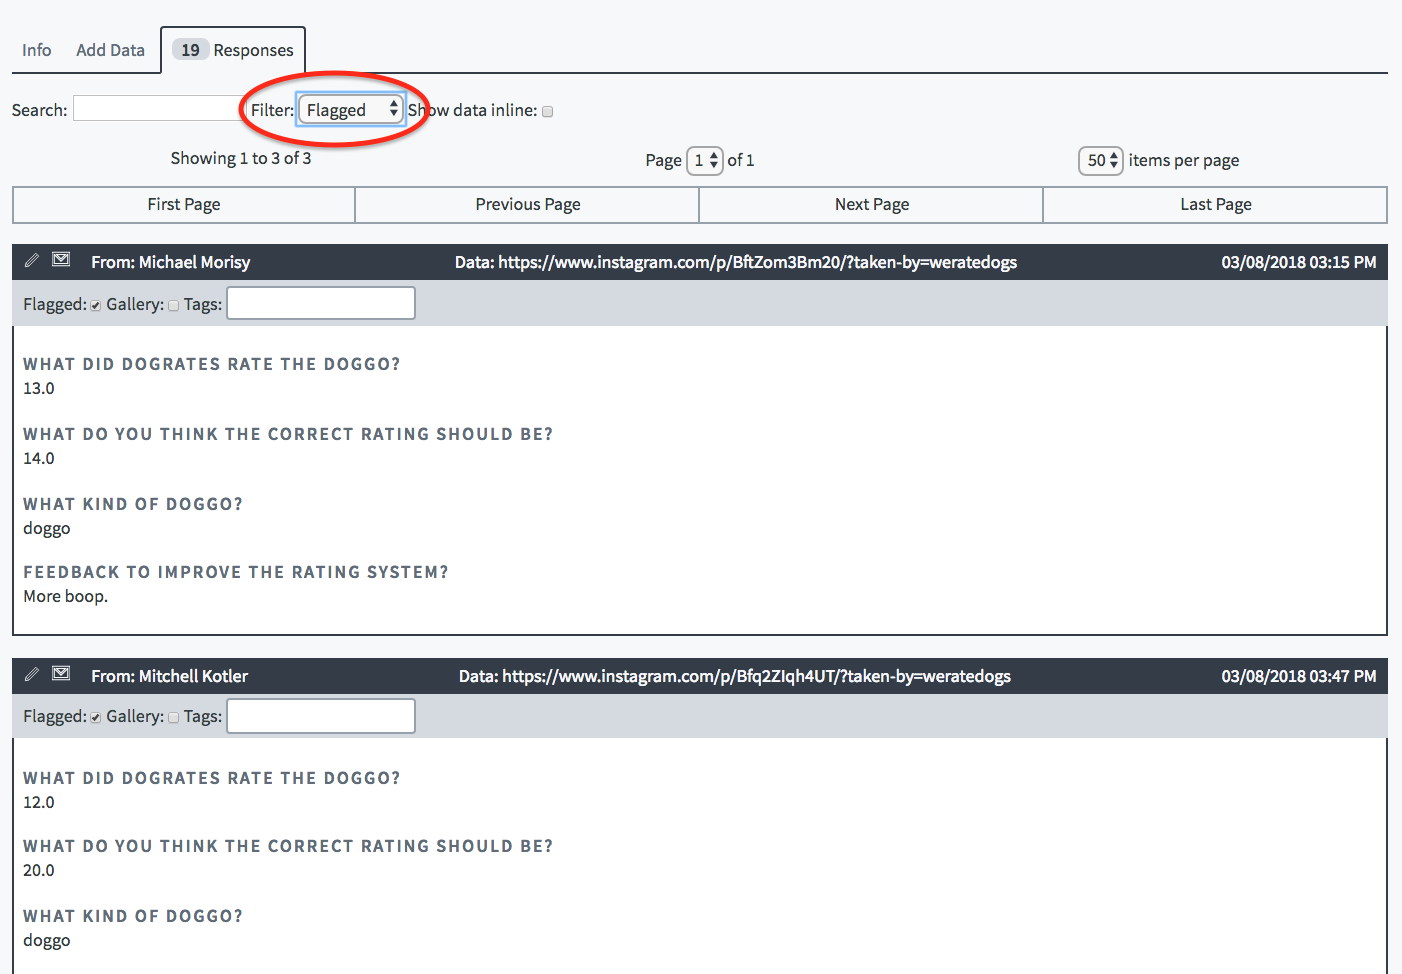
Task: Check Gallery on Michael Morisy's response
Action: [x=174, y=306]
